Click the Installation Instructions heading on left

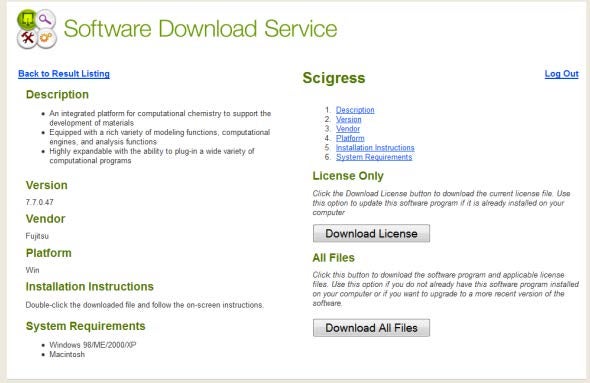pos(90,287)
